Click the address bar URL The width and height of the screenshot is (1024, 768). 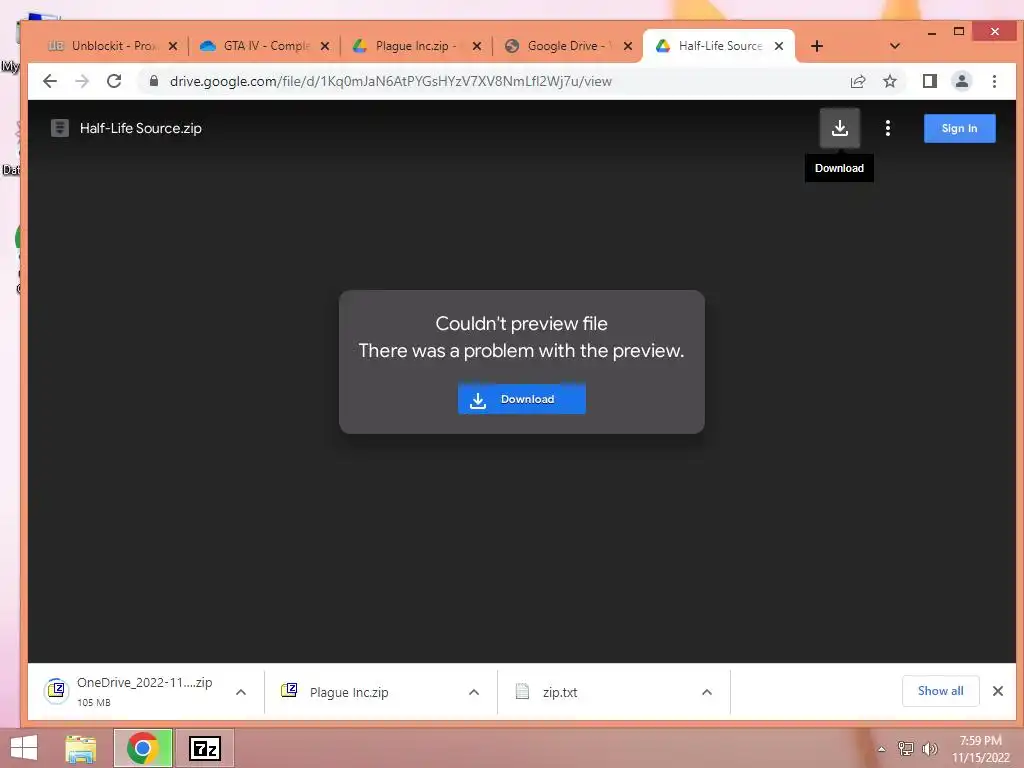click(x=391, y=82)
